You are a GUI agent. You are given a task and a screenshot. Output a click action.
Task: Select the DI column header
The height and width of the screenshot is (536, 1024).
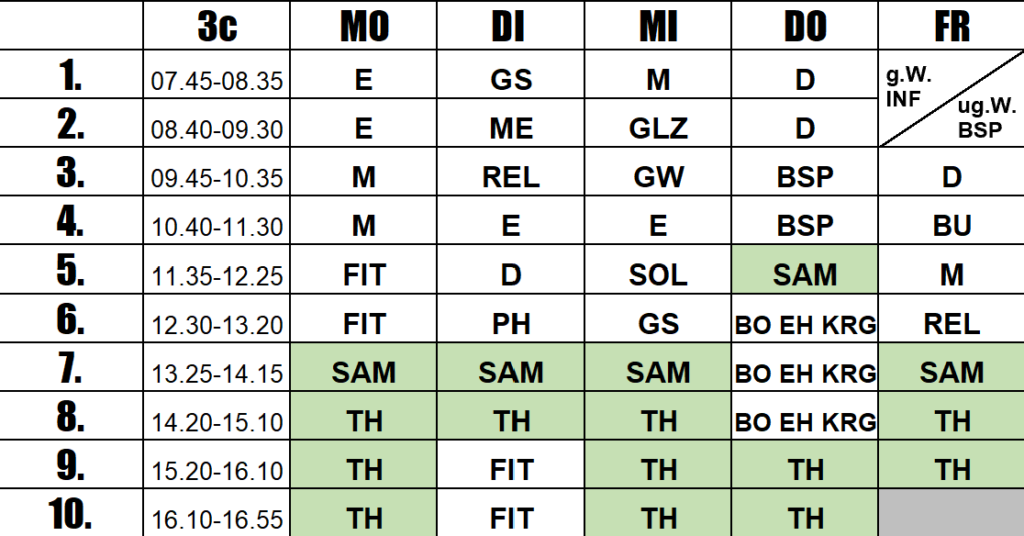[511, 25]
